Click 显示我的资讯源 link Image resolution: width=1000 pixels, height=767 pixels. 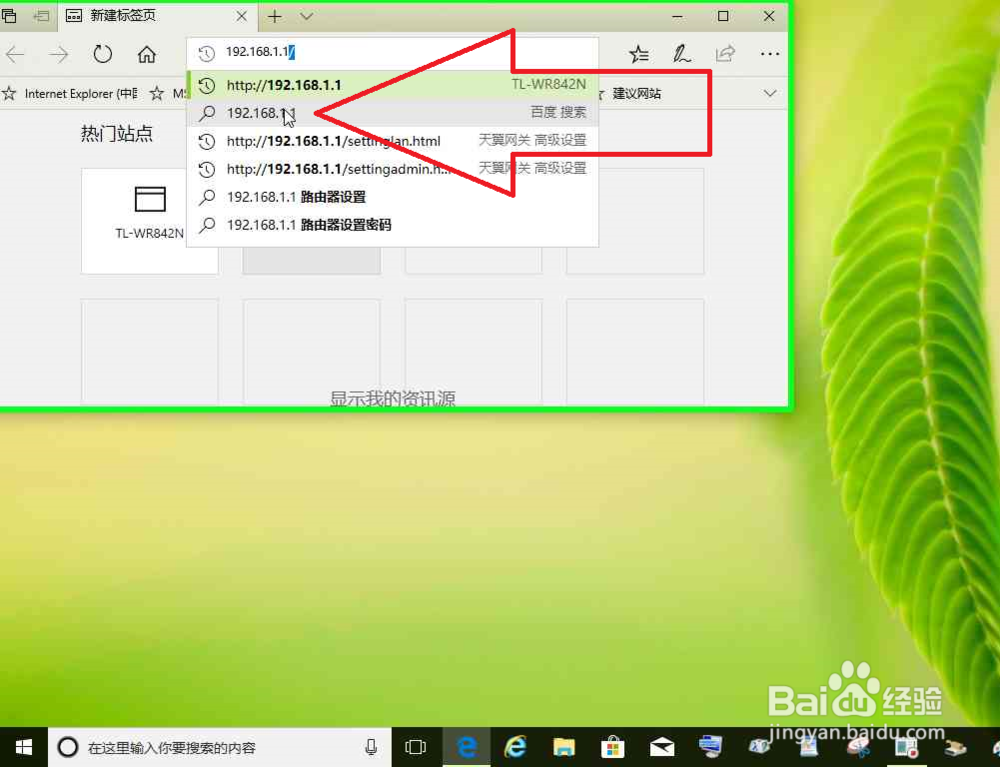[x=392, y=398]
